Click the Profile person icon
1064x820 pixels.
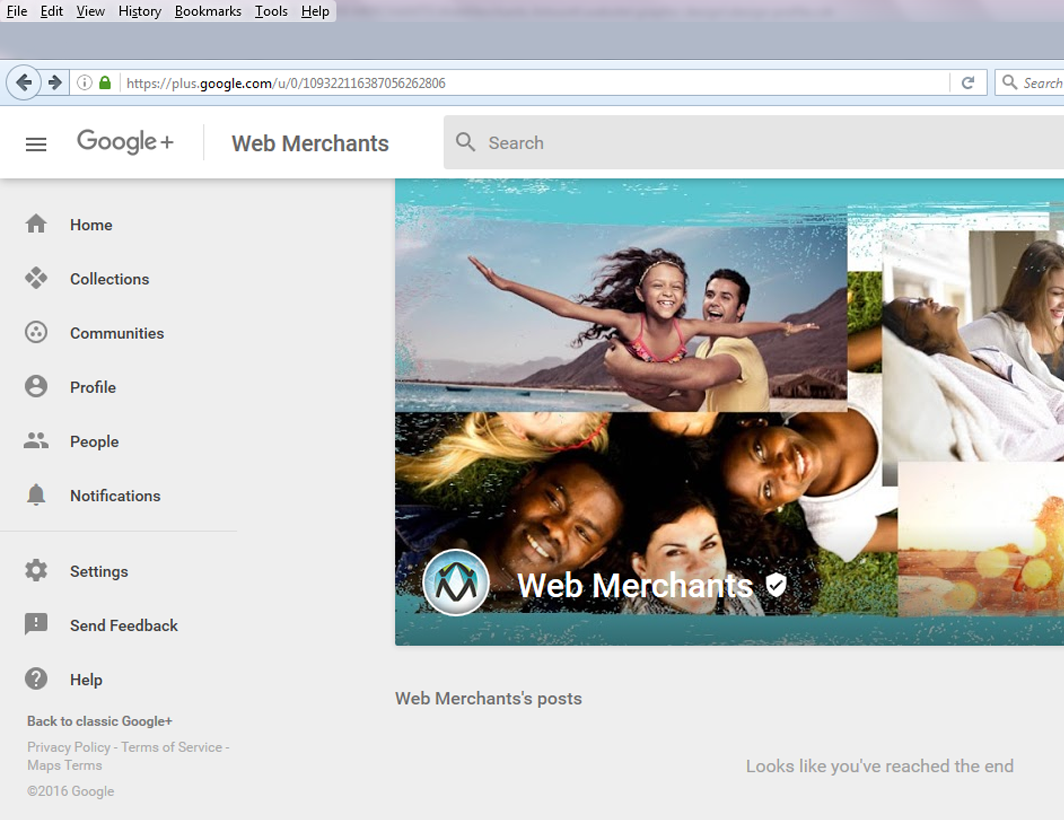pyautogui.click(x=36, y=386)
